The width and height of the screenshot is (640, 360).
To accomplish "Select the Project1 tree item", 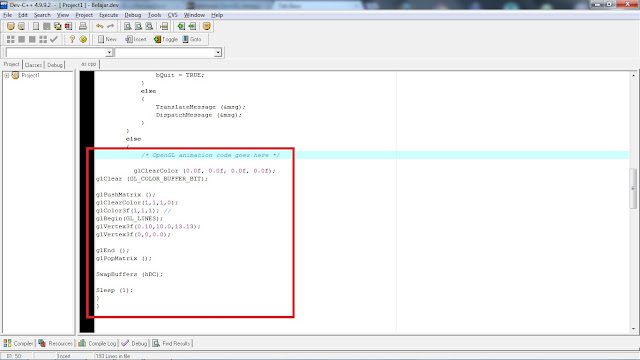I will coord(30,76).
